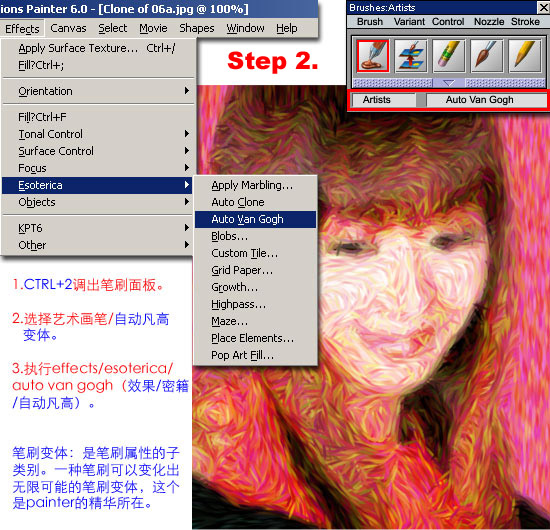The height and width of the screenshot is (530, 550).
Task: Select the Artists brush icon with red outline
Action: 373,56
